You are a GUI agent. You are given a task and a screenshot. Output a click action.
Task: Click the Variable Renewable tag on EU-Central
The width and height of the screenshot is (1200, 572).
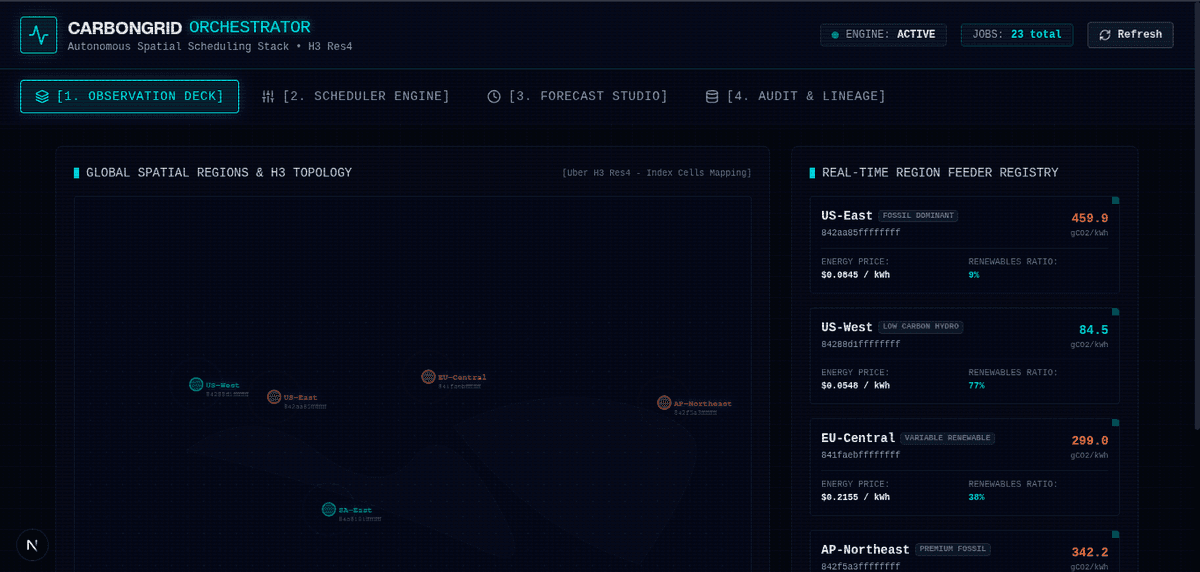click(x=947, y=438)
